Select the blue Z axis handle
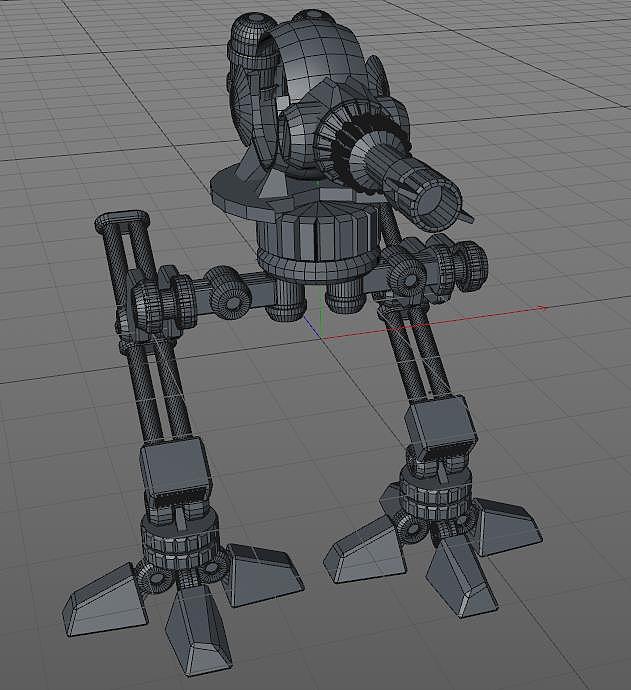 312,326
